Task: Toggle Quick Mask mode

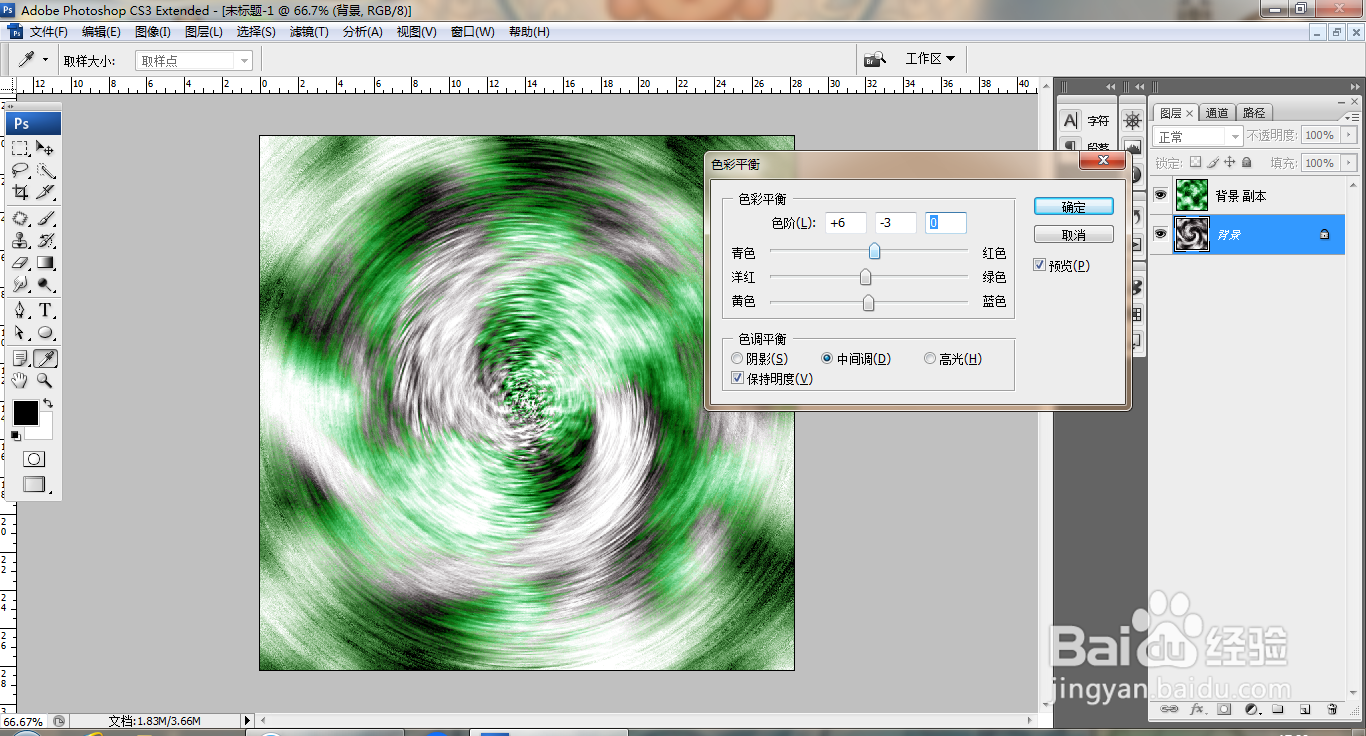Action: coord(34,459)
